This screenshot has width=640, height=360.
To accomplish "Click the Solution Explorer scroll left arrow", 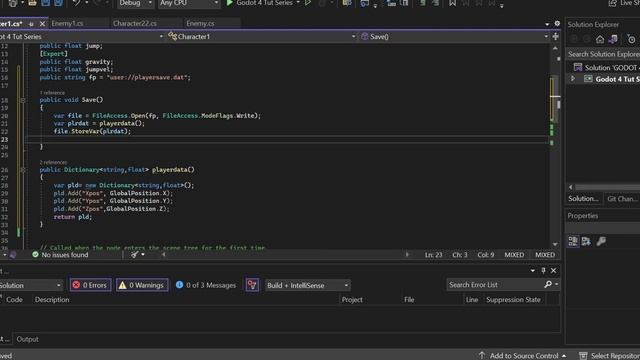I will click(x=571, y=187).
